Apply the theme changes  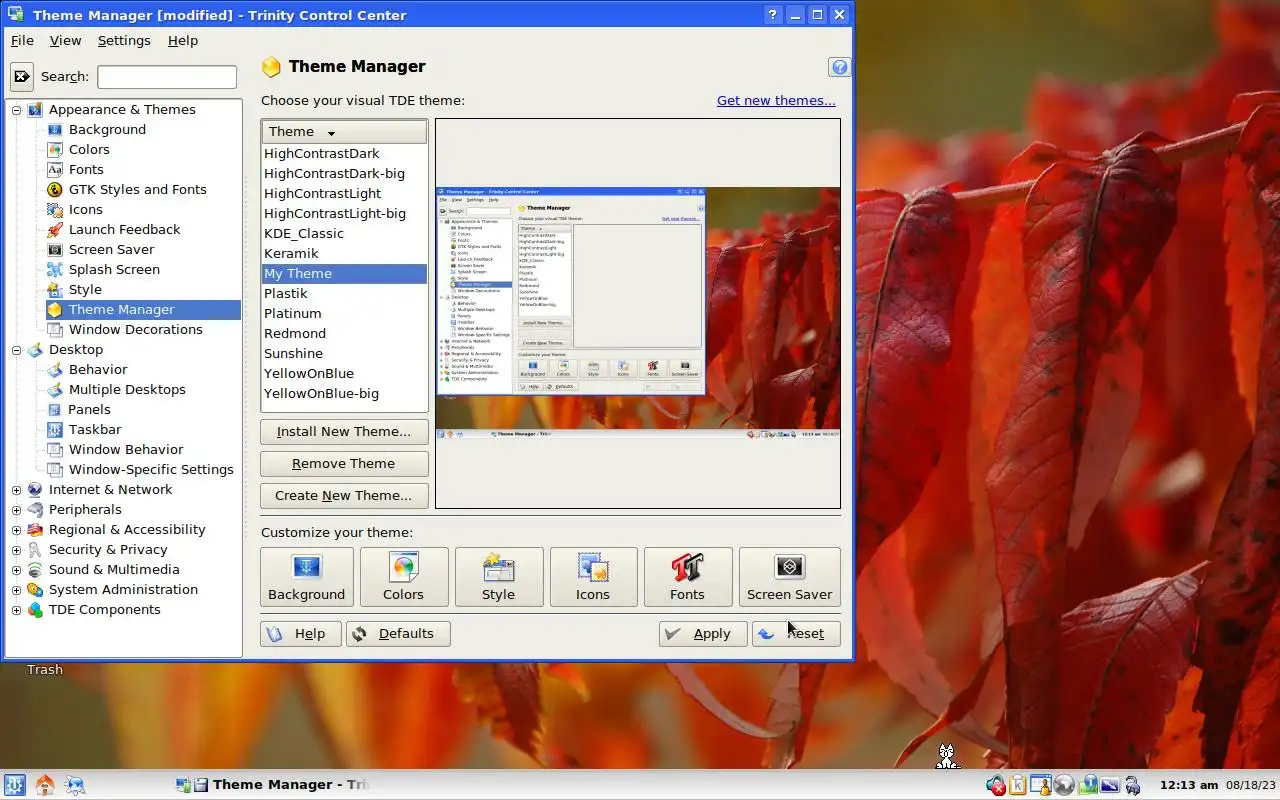(703, 634)
